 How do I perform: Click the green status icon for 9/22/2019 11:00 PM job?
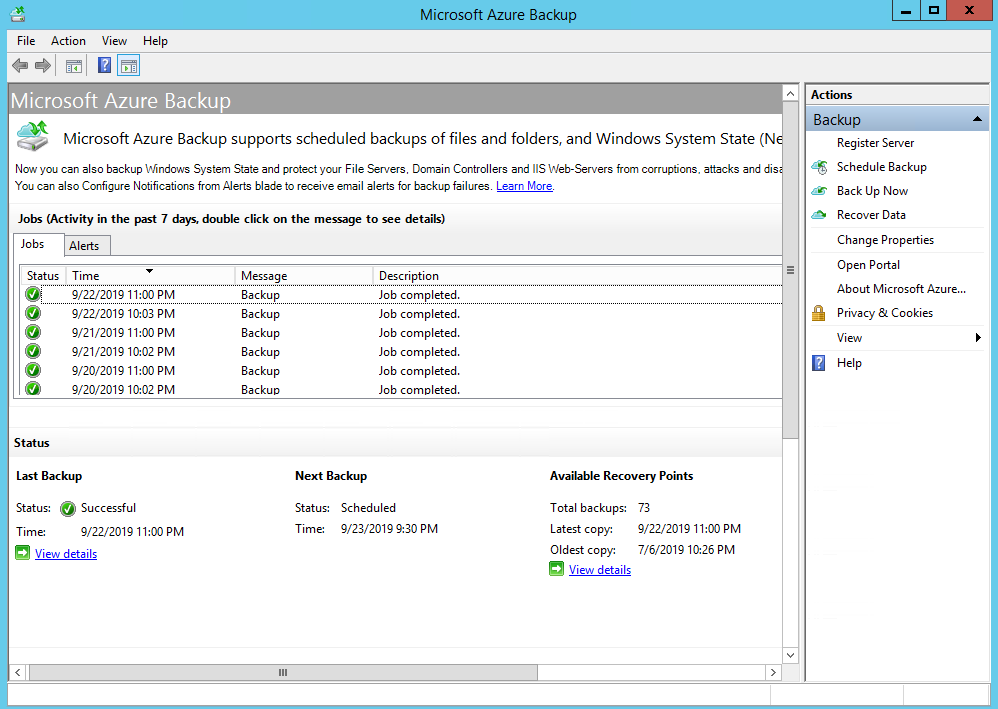point(32,294)
